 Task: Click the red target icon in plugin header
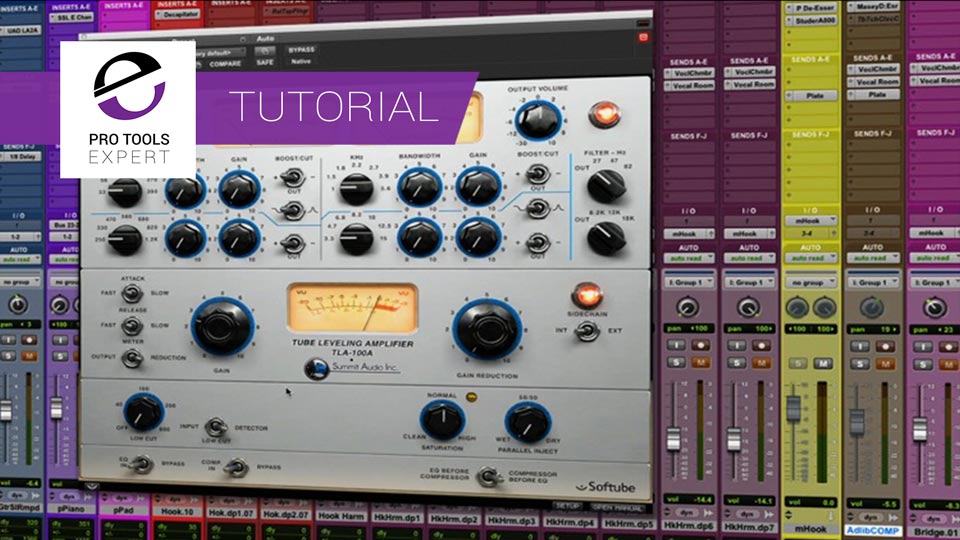(x=643, y=37)
